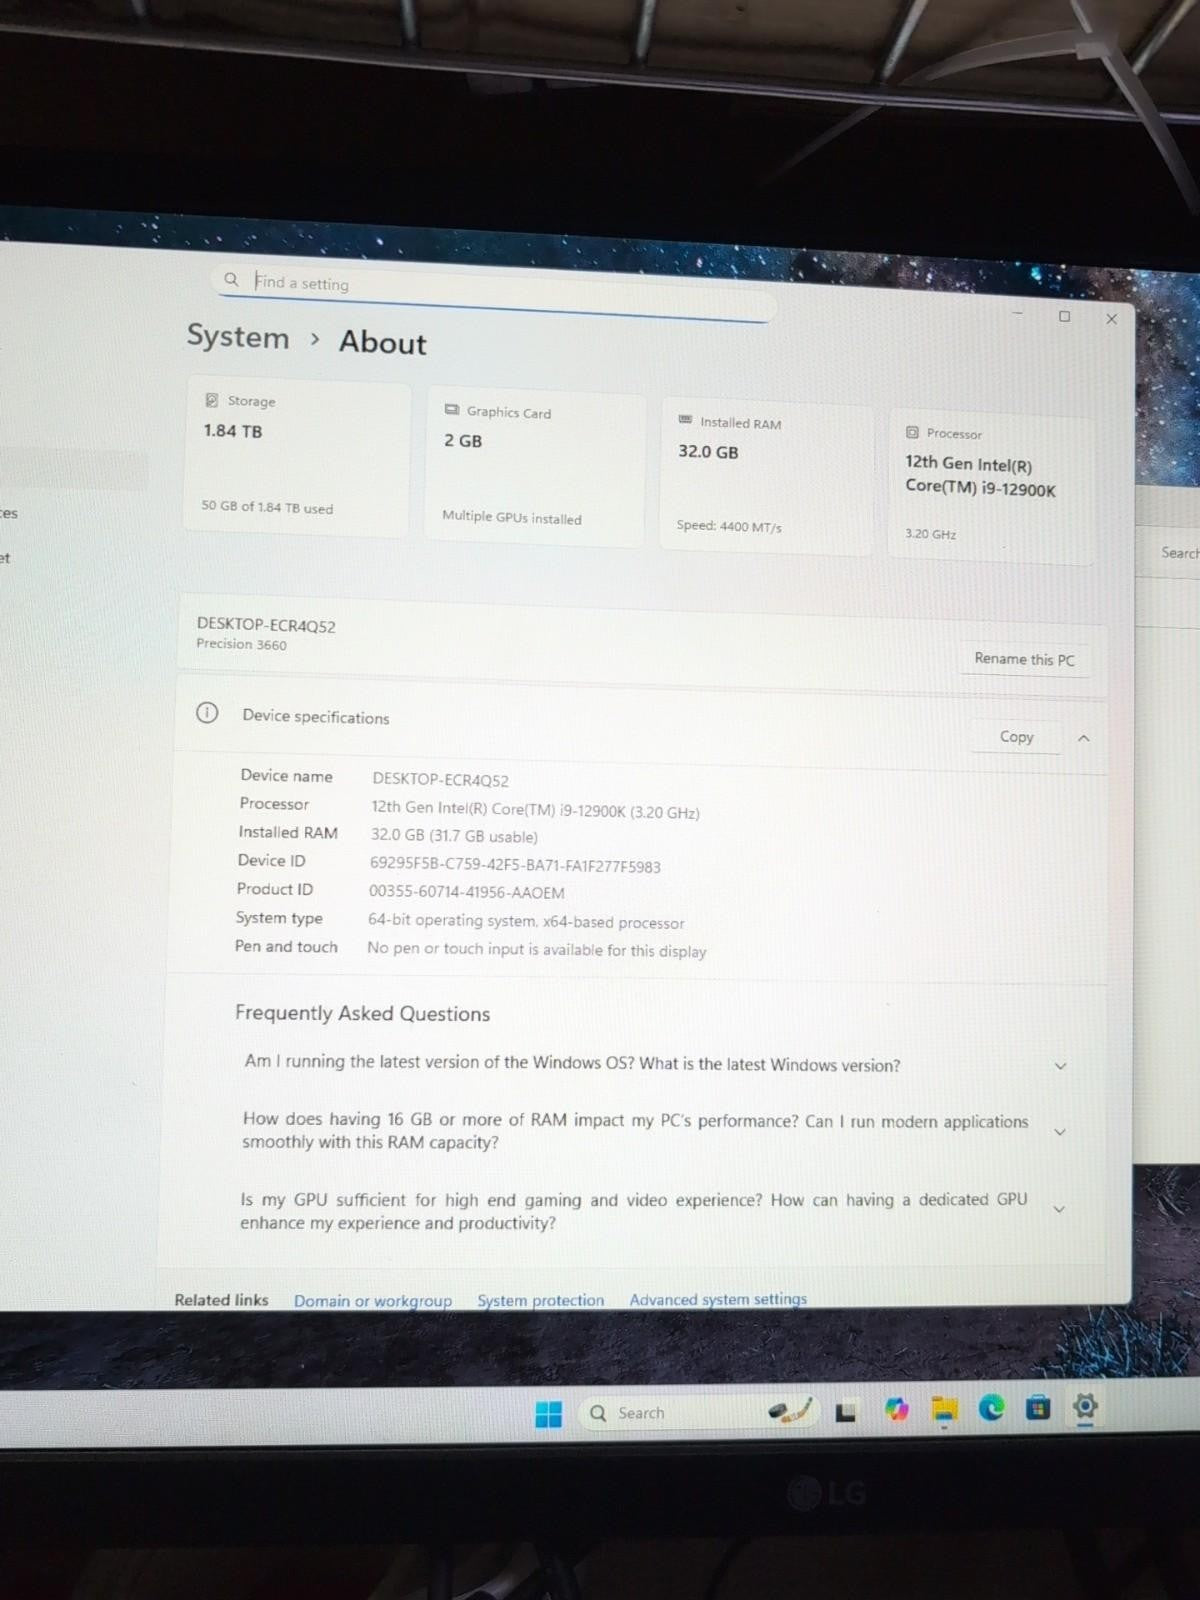The height and width of the screenshot is (1600, 1200).
Task: Click the 'Multiple GPUs installed' text
Action: coord(512,517)
